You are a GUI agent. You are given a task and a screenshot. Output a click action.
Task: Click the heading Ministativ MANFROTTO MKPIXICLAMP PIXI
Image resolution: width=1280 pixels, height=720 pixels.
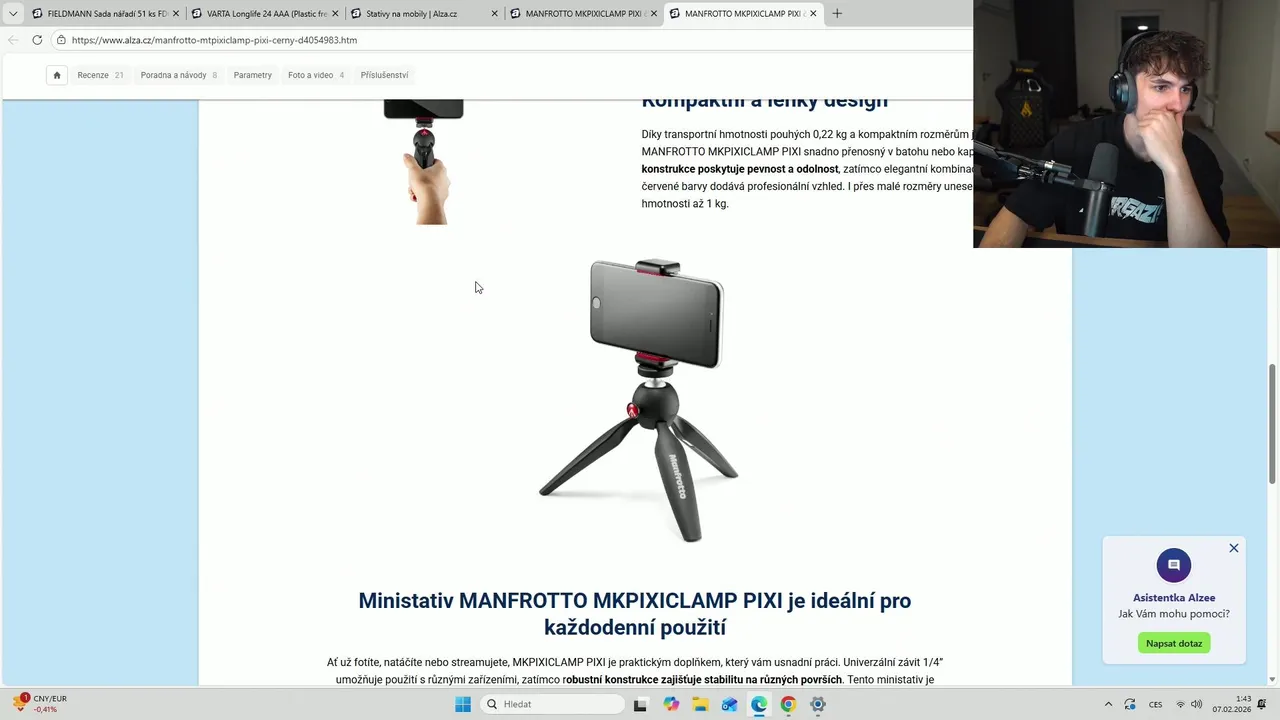(x=635, y=613)
